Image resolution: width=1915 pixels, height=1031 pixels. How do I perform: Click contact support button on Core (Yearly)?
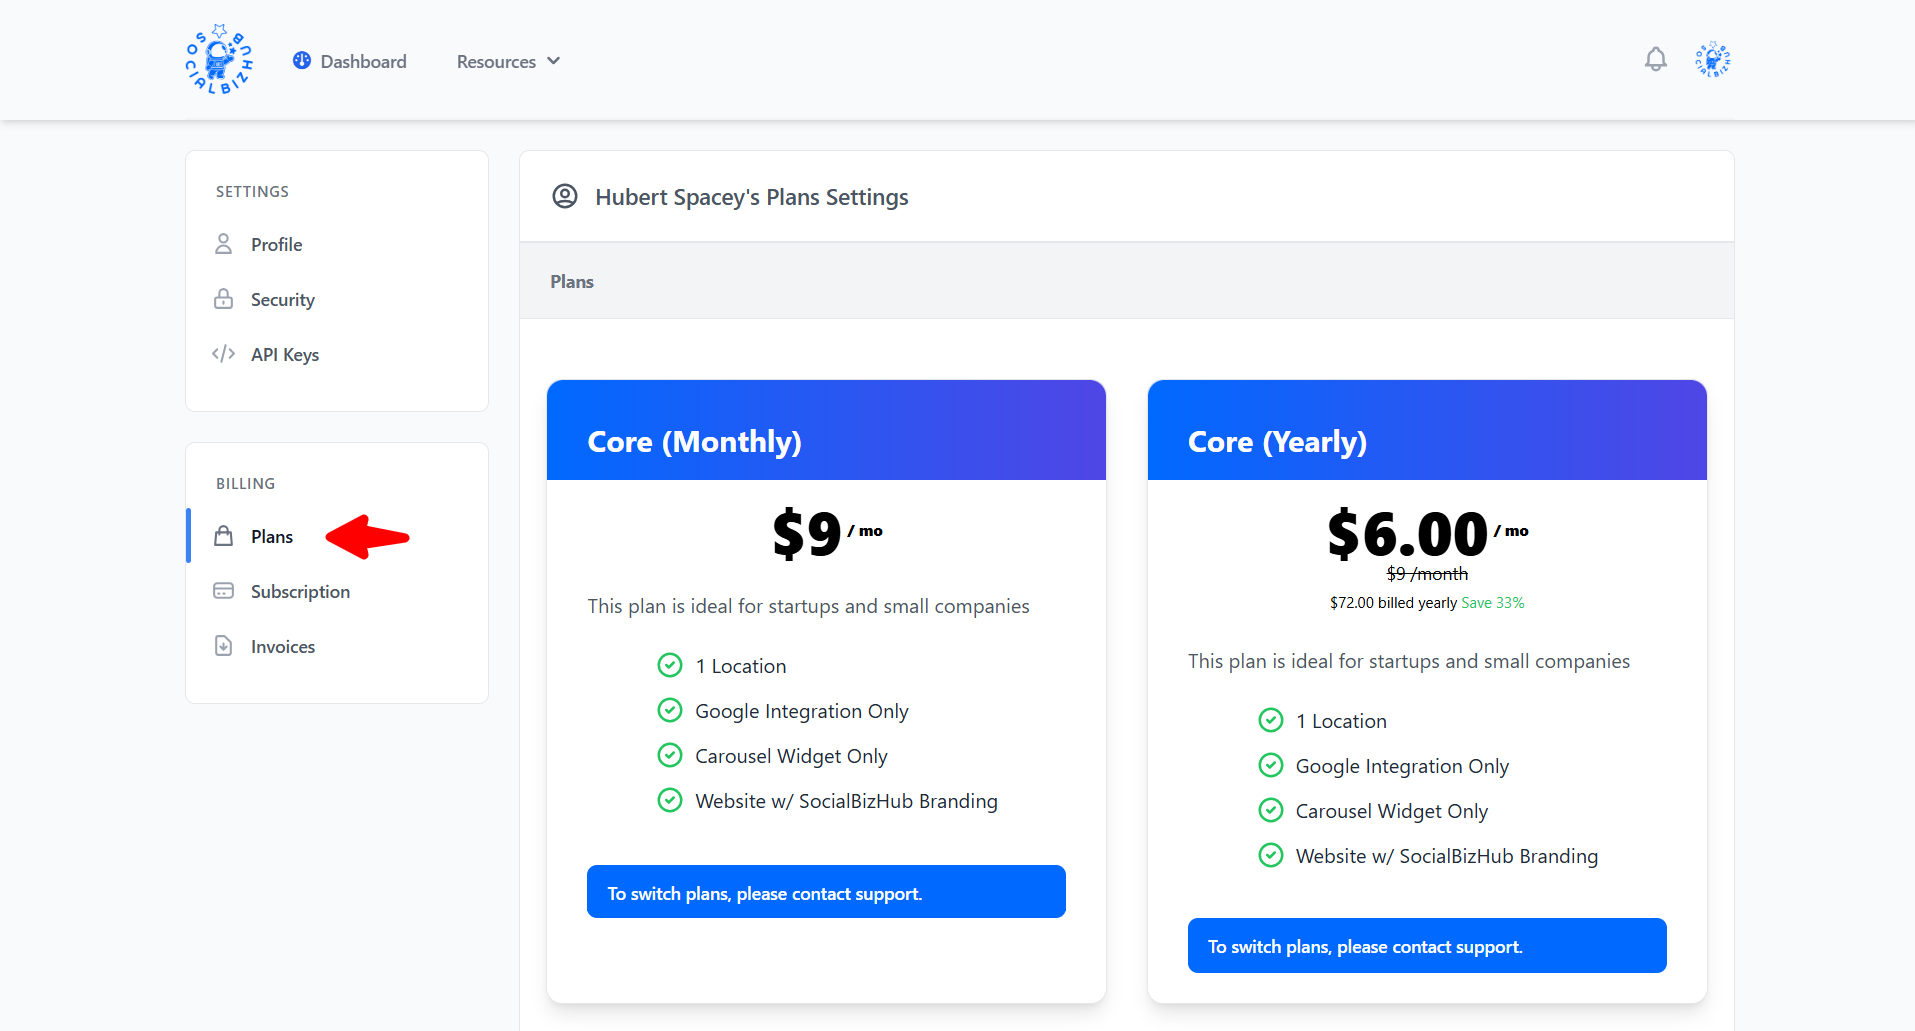(1427, 945)
